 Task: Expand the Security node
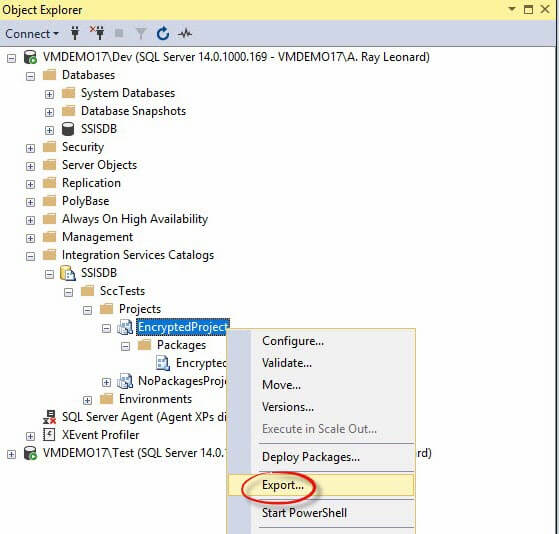click(x=30, y=148)
